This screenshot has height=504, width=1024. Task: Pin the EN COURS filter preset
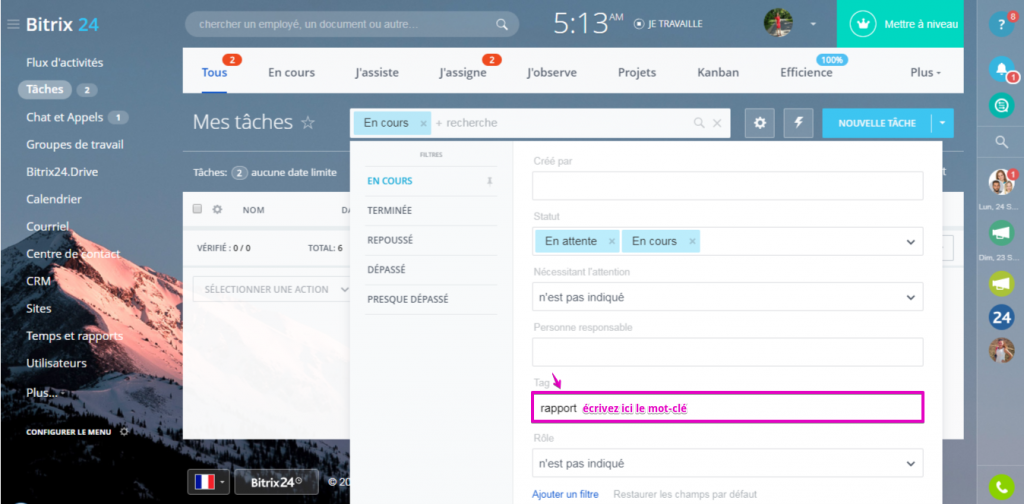click(x=489, y=181)
